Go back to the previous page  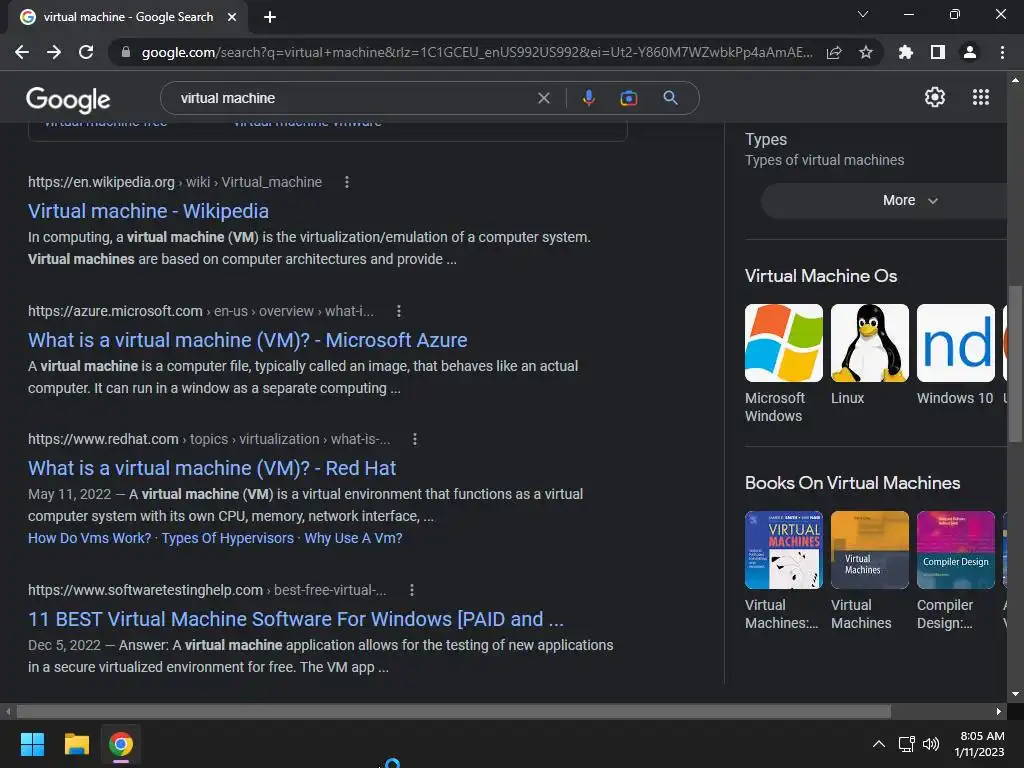(x=22, y=52)
